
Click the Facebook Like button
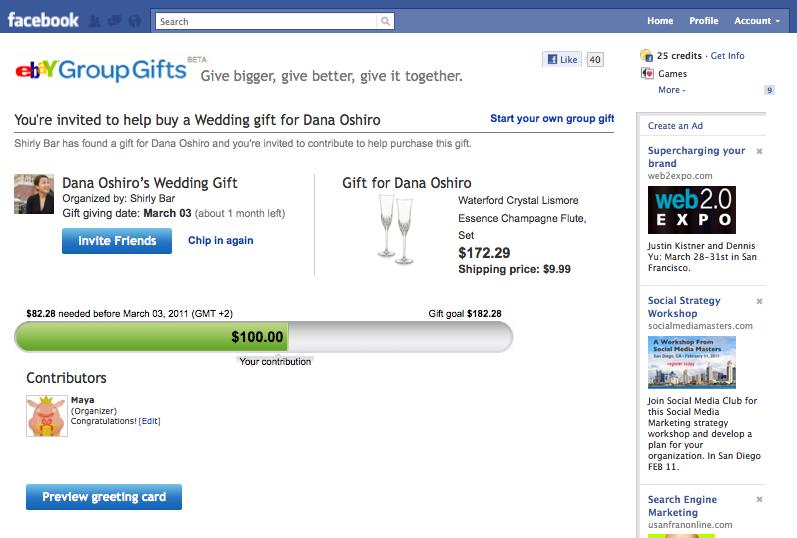click(x=562, y=60)
